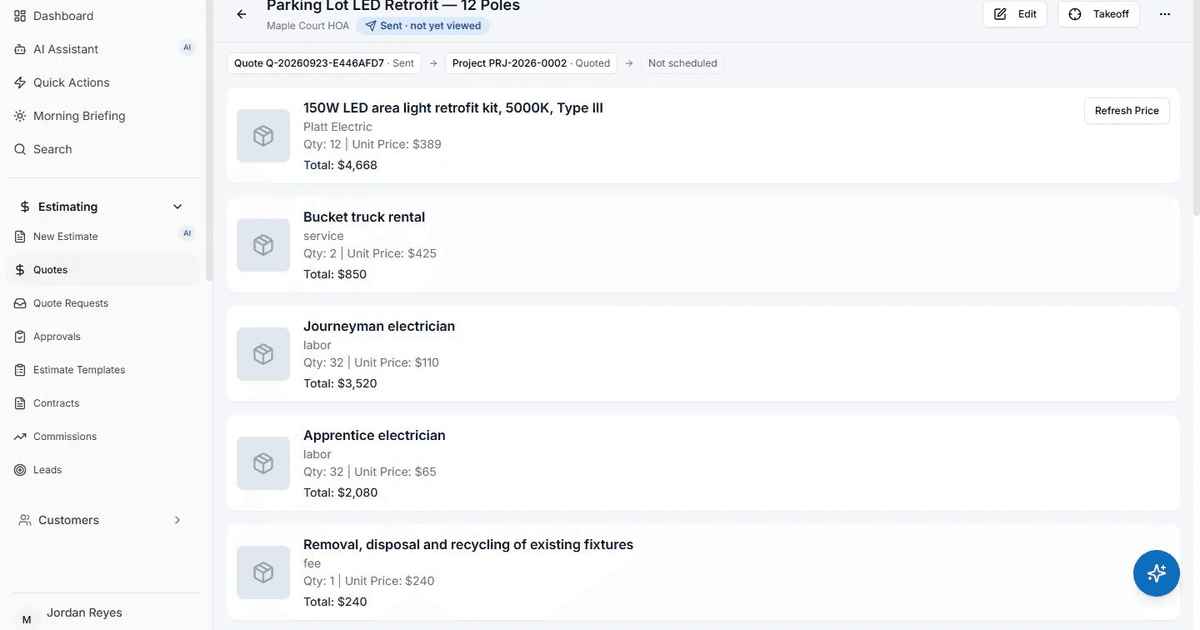Open the AI sparkle assistant floating button
Image resolution: width=1200 pixels, height=630 pixels.
click(1157, 573)
